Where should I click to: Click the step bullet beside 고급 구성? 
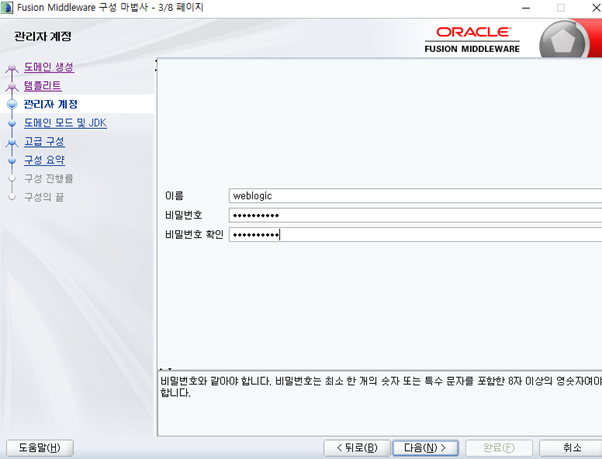pyautogui.click(x=12, y=142)
